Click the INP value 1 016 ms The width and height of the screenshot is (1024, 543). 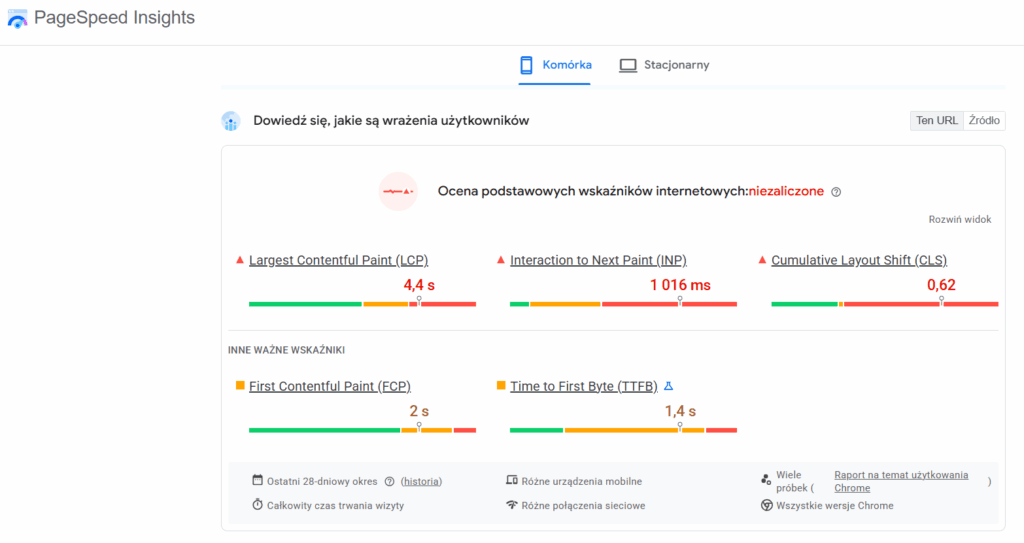coord(680,285)
